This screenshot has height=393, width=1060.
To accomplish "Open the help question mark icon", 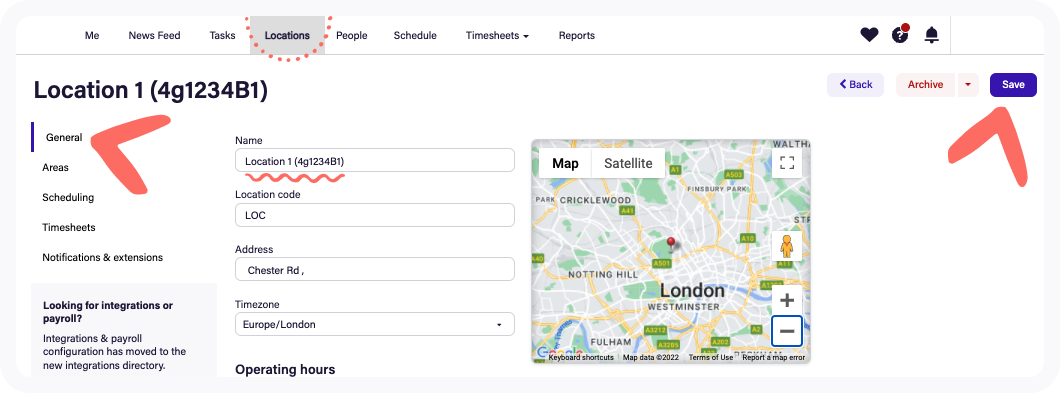I will pos(900,34).
